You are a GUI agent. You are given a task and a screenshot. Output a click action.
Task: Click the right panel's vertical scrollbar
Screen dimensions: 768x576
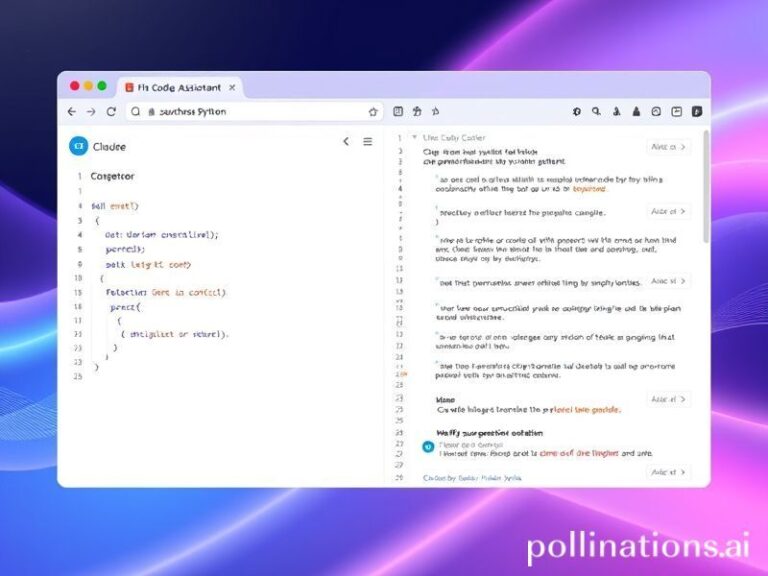(x=706, y=186)
